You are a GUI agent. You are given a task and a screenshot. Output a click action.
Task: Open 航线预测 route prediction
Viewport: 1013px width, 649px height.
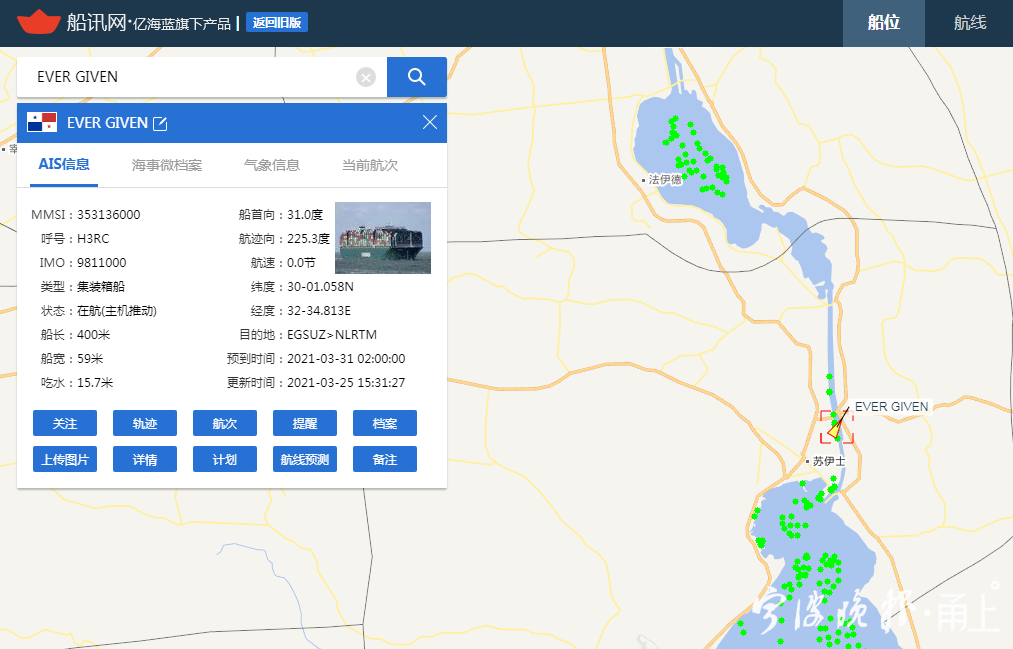305,459
